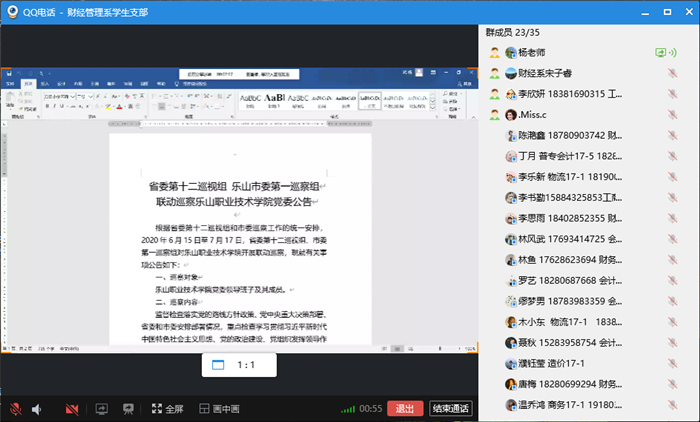Enable picture-in-picture with 画中画

(219, 409)
